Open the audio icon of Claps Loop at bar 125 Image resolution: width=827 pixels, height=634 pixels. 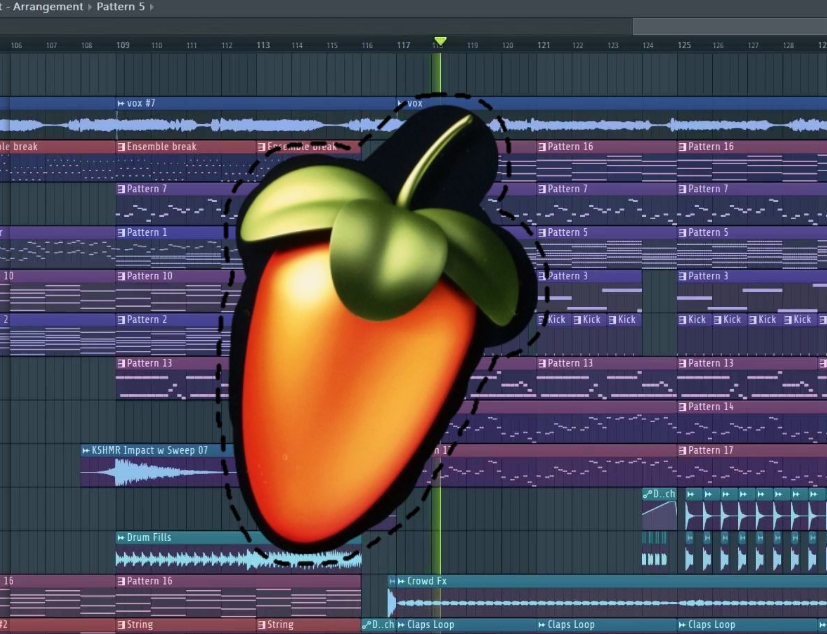(682, 625)
